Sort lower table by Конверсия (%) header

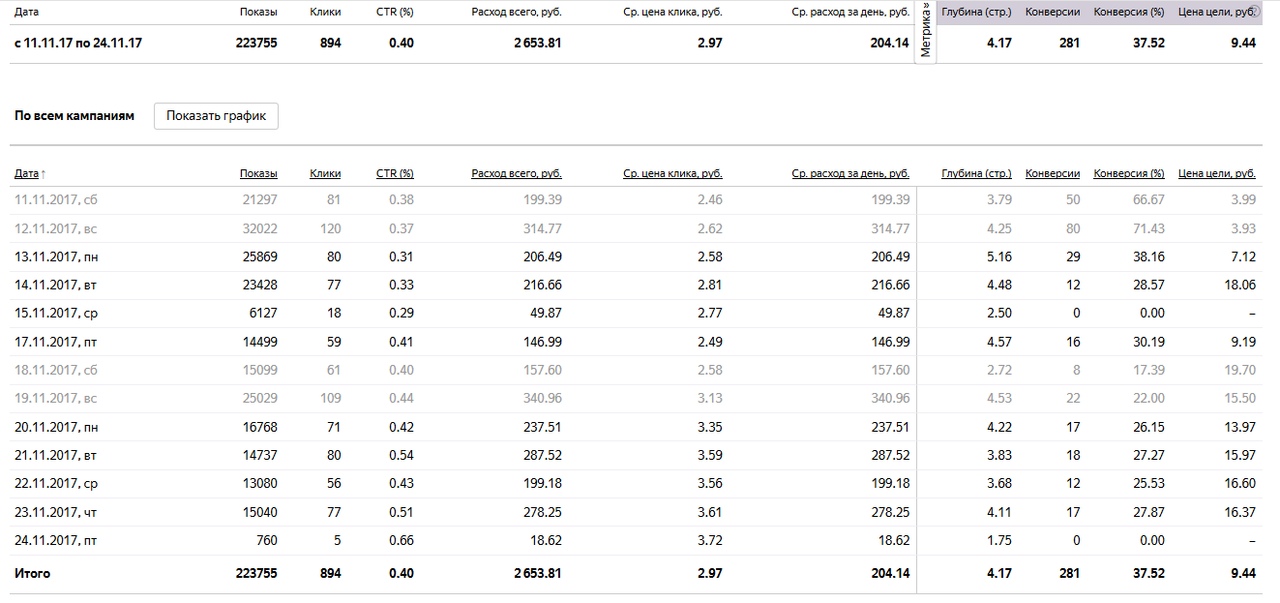(x=1129, y=174)
